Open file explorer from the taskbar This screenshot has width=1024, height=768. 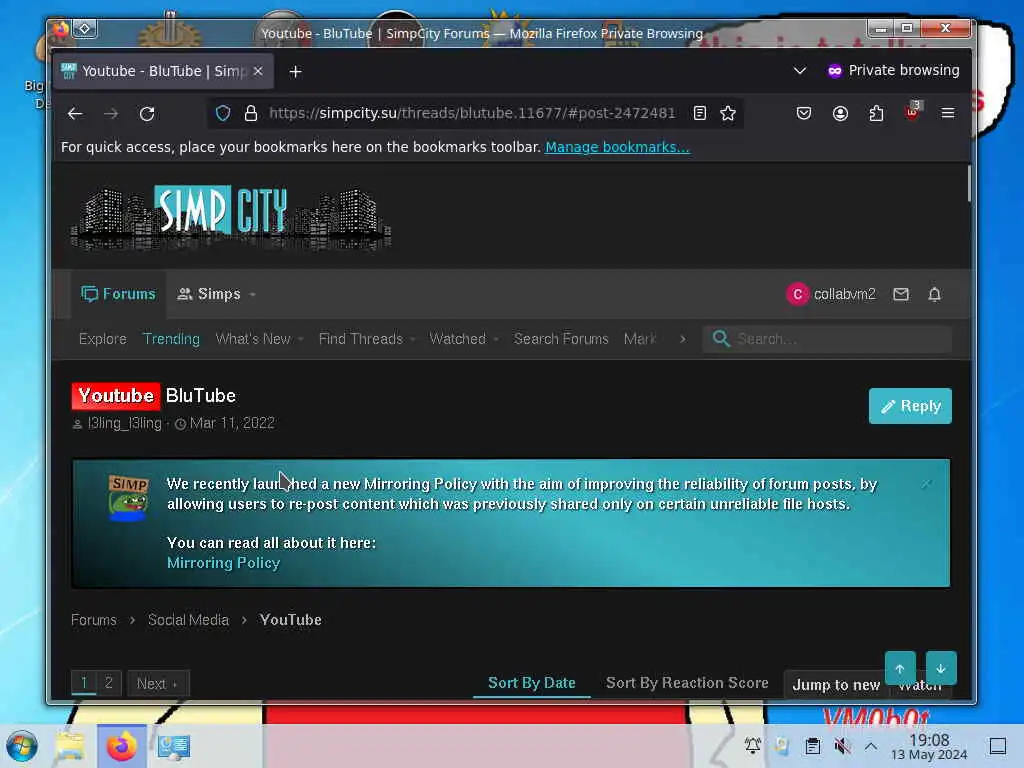pyautogui.click(x=70, y=746)
